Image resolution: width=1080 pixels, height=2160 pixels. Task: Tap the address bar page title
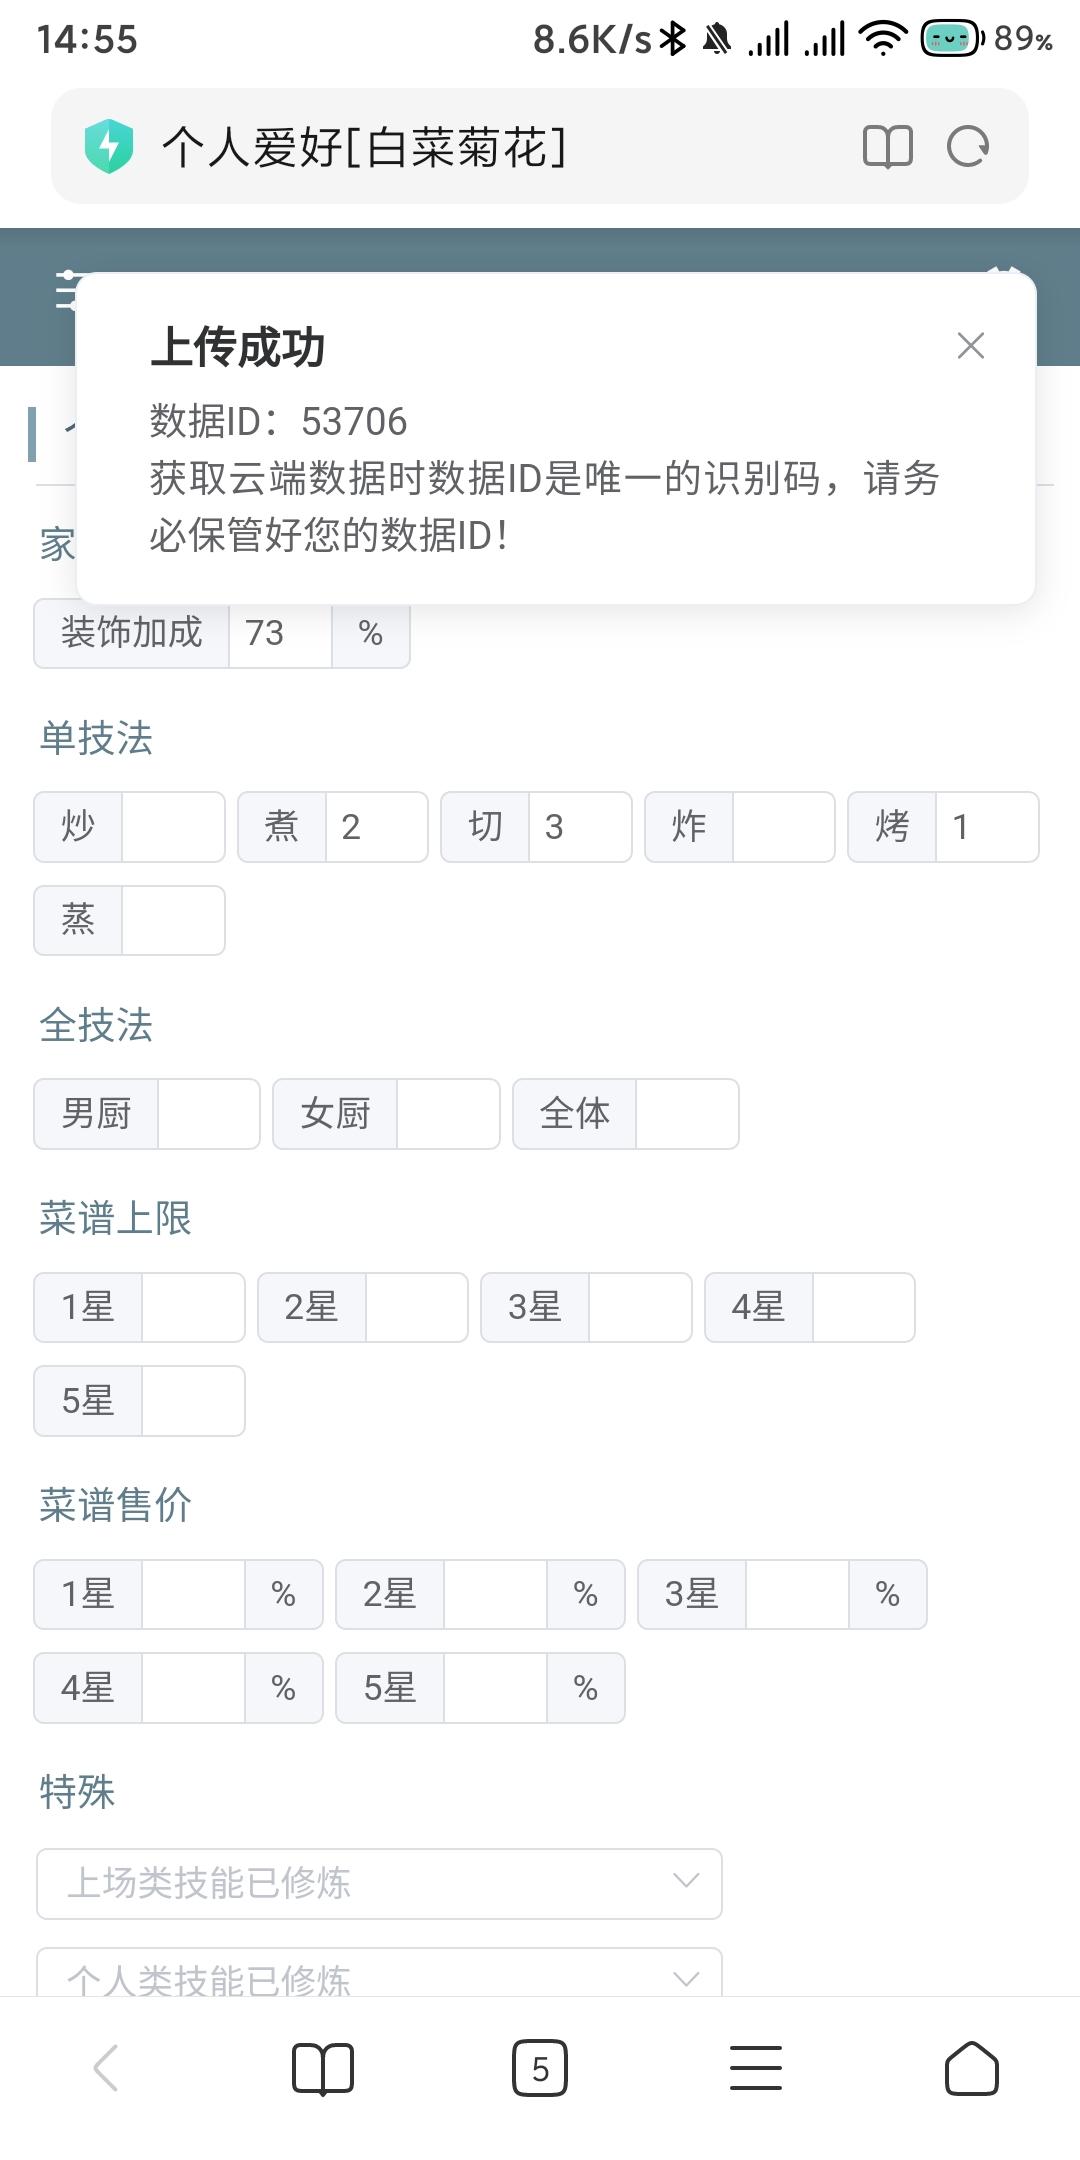(x=365, y=147)
